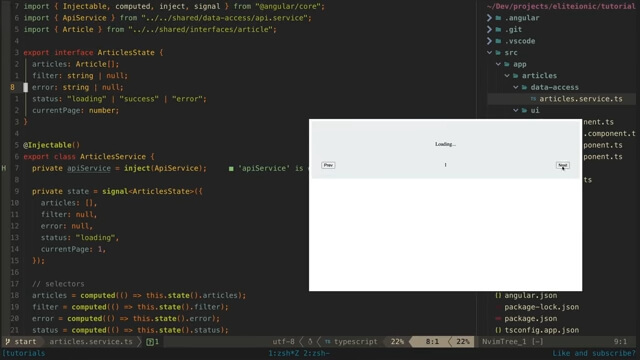Collapse the ui folder chevron

[516, 110]
